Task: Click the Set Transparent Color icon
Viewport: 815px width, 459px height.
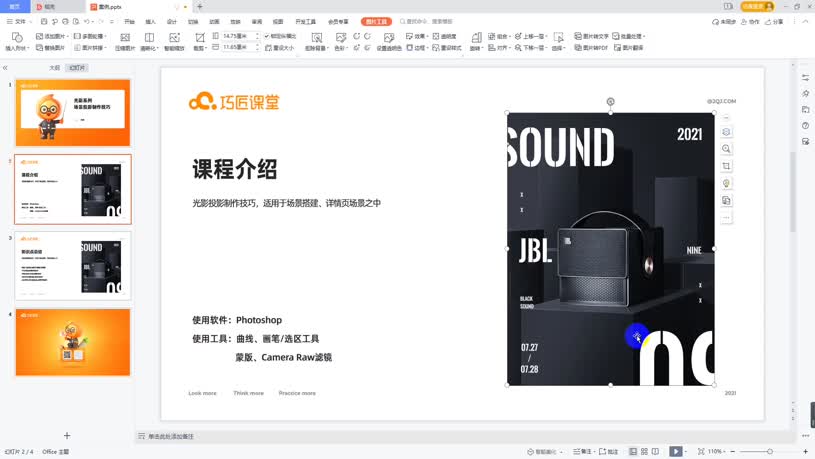Action: tap(389, 37)
